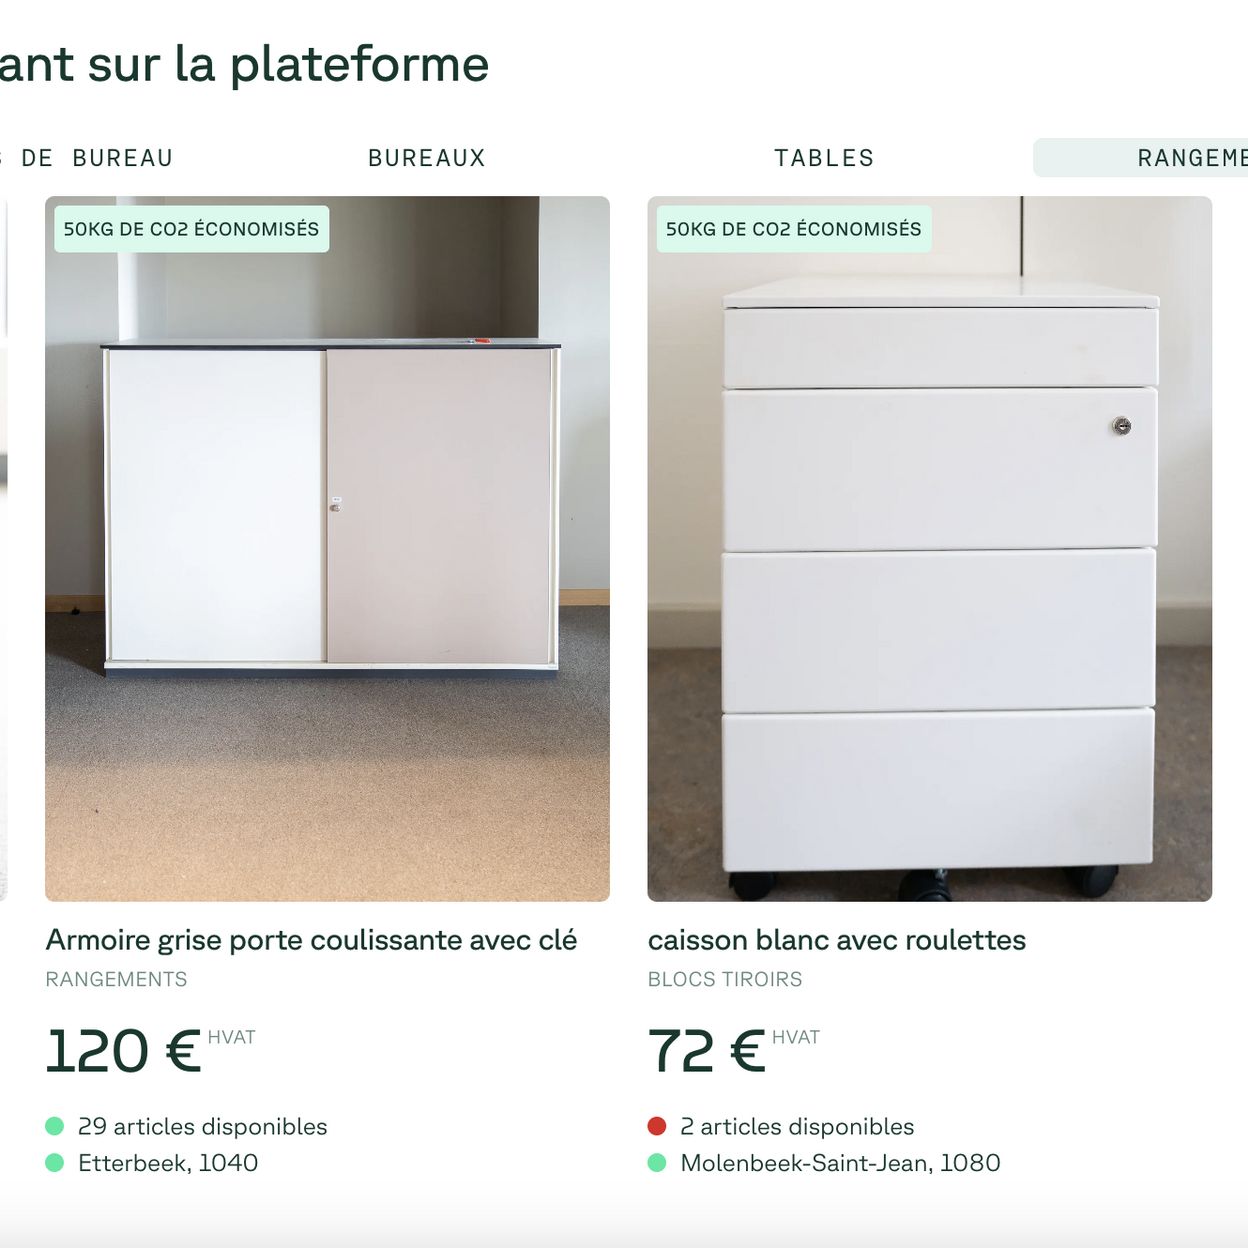Click the CO2 badge on drawer unit photo
The width and height of the screenshot is (1248, 1248).
pos(794,229)
